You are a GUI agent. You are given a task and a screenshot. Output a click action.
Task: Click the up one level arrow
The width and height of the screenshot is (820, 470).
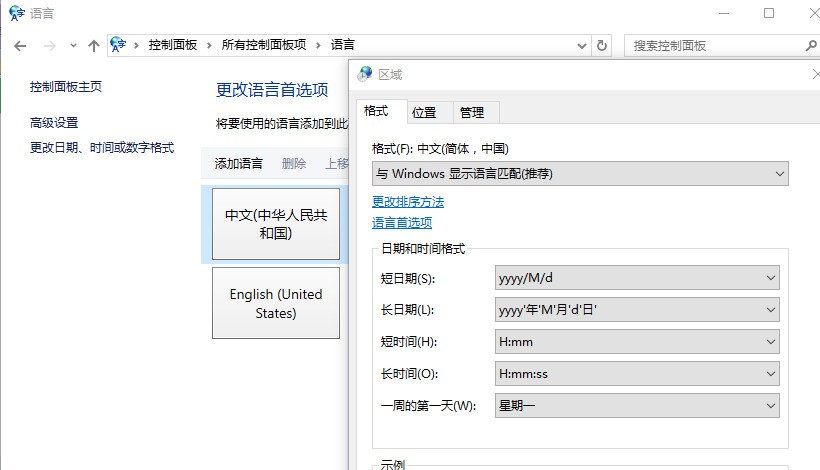pos(94,45)
